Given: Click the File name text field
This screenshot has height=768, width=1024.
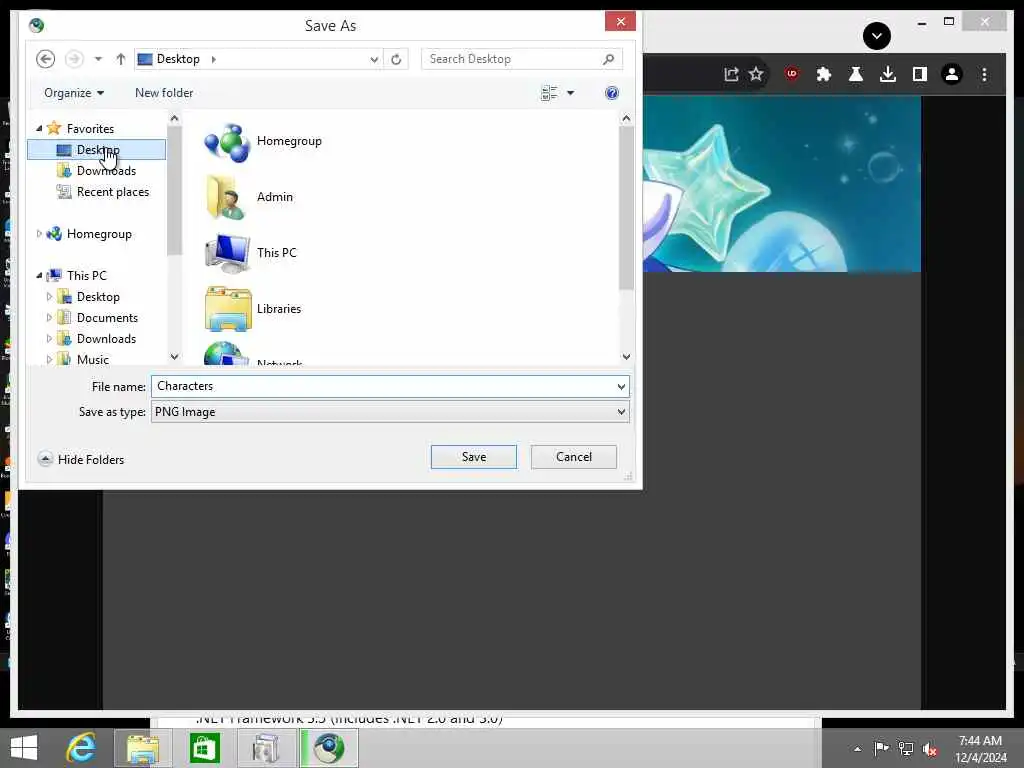Looking at the screenshot, I should 383,386.
